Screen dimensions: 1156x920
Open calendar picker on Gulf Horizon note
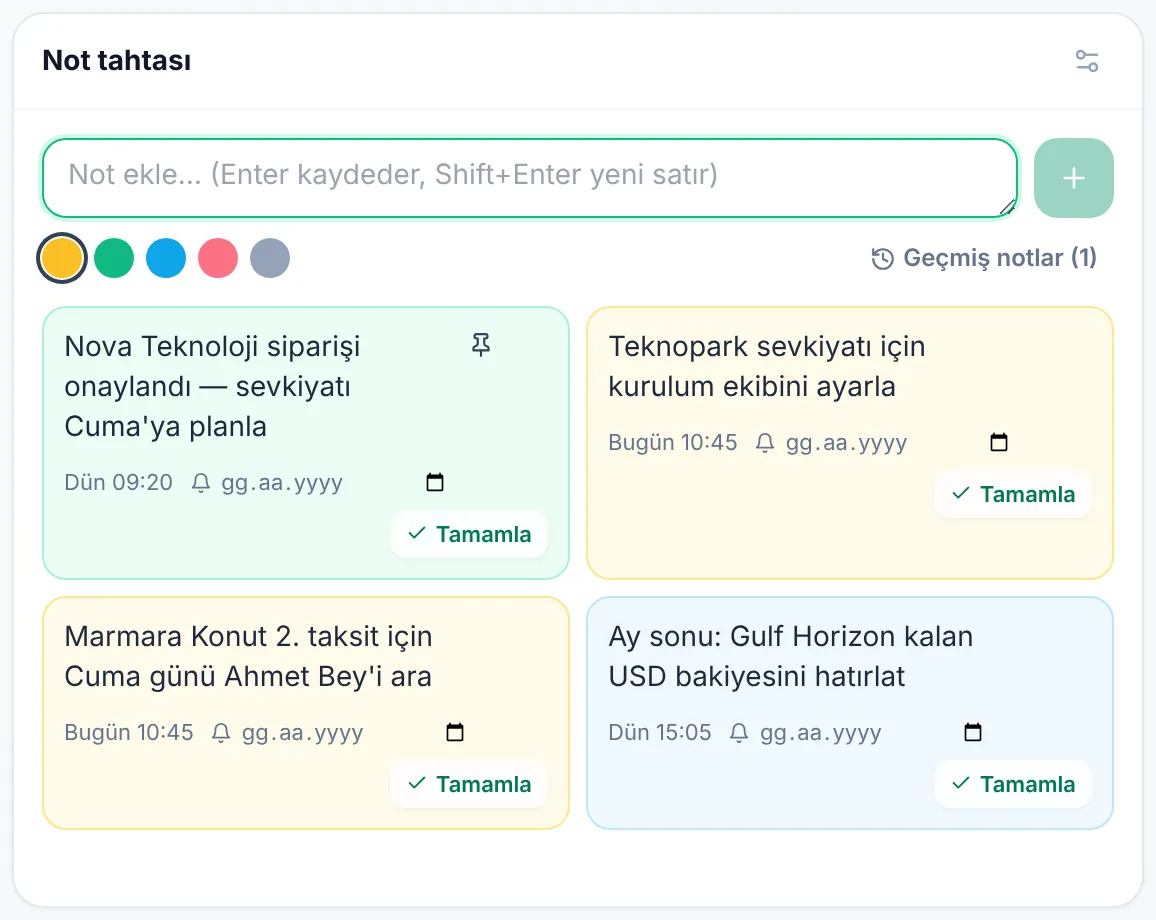[973, 732]
